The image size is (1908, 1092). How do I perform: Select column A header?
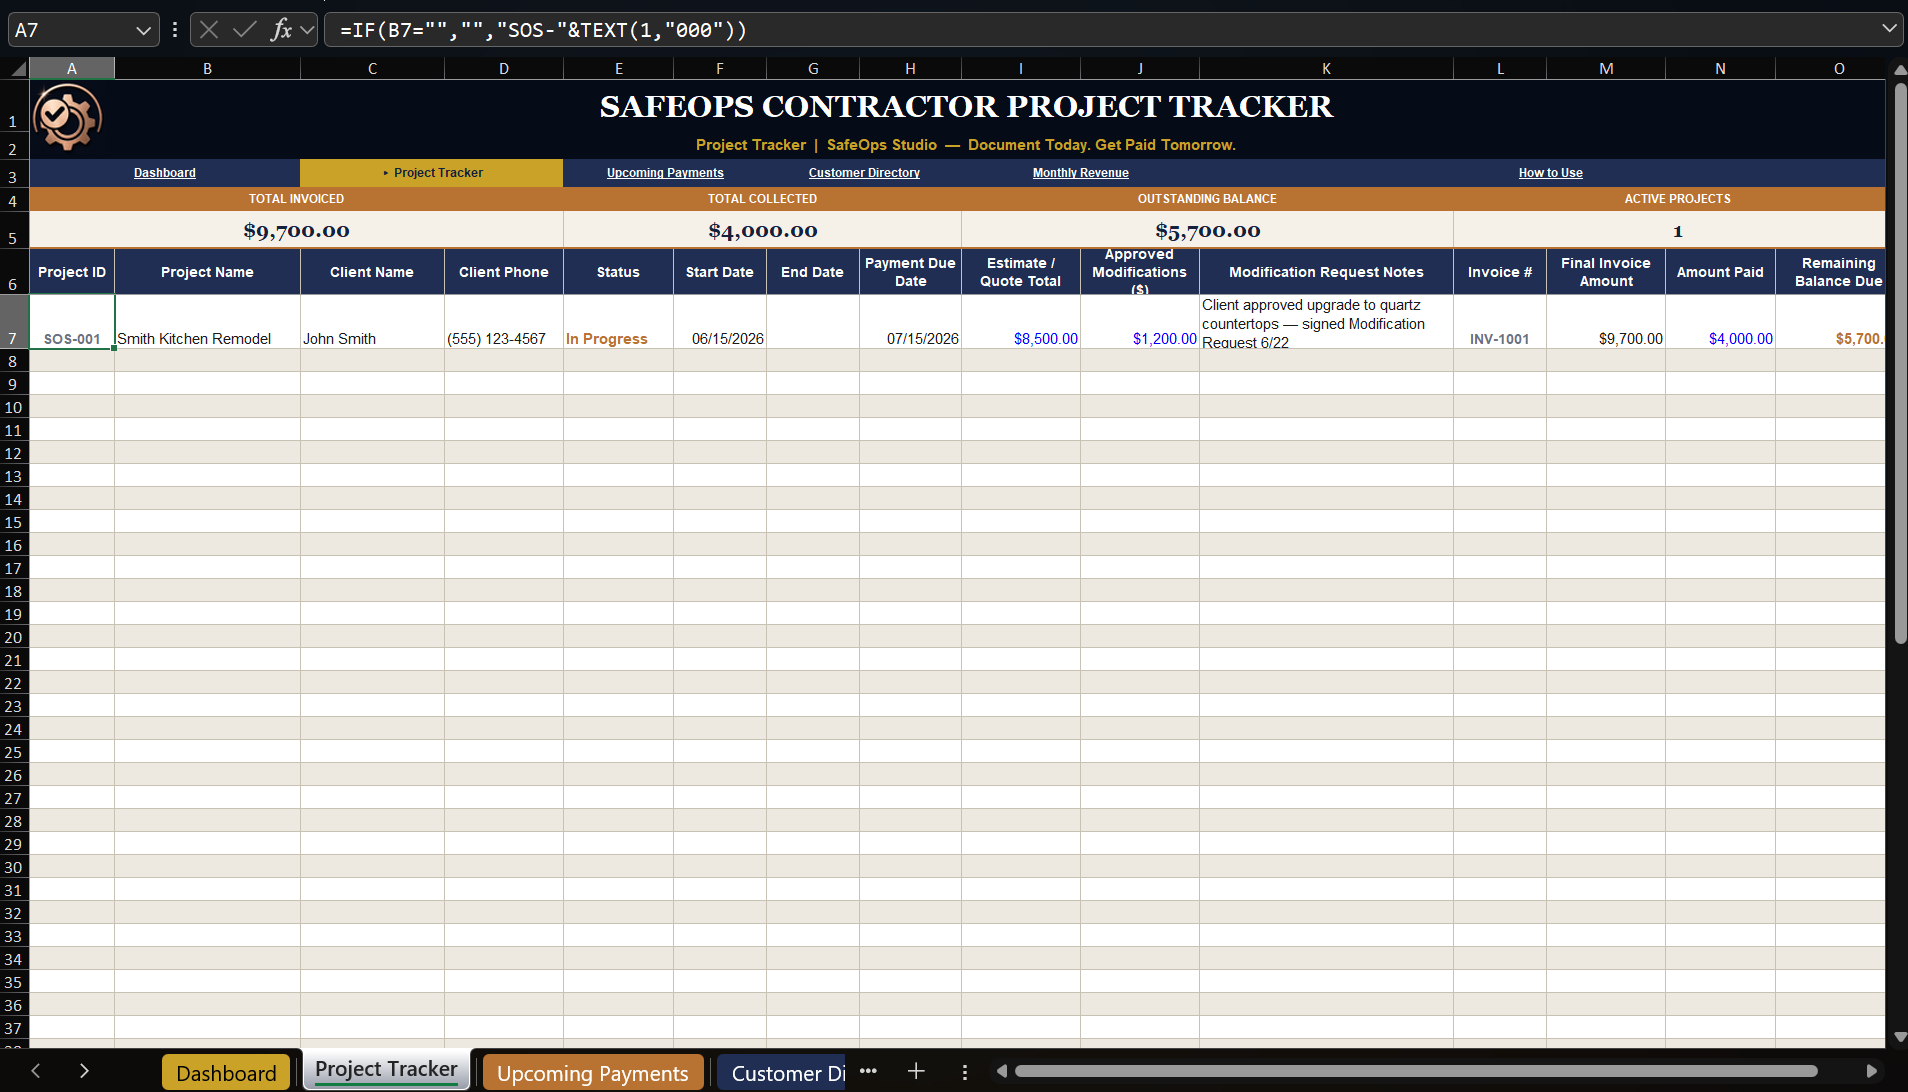[x=72, y=68]
